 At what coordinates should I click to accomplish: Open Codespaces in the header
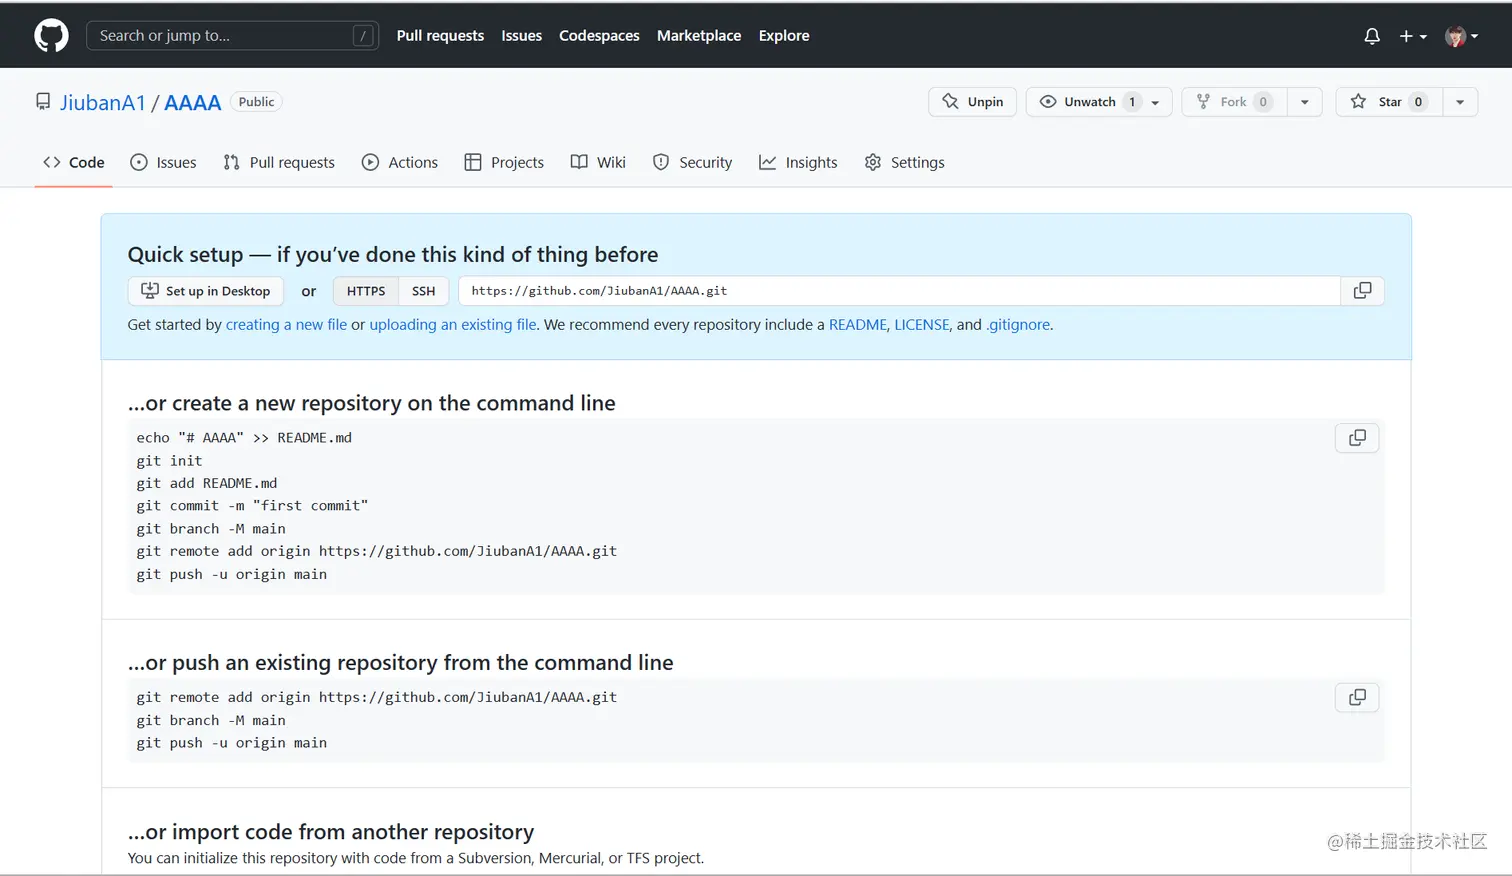599,36
